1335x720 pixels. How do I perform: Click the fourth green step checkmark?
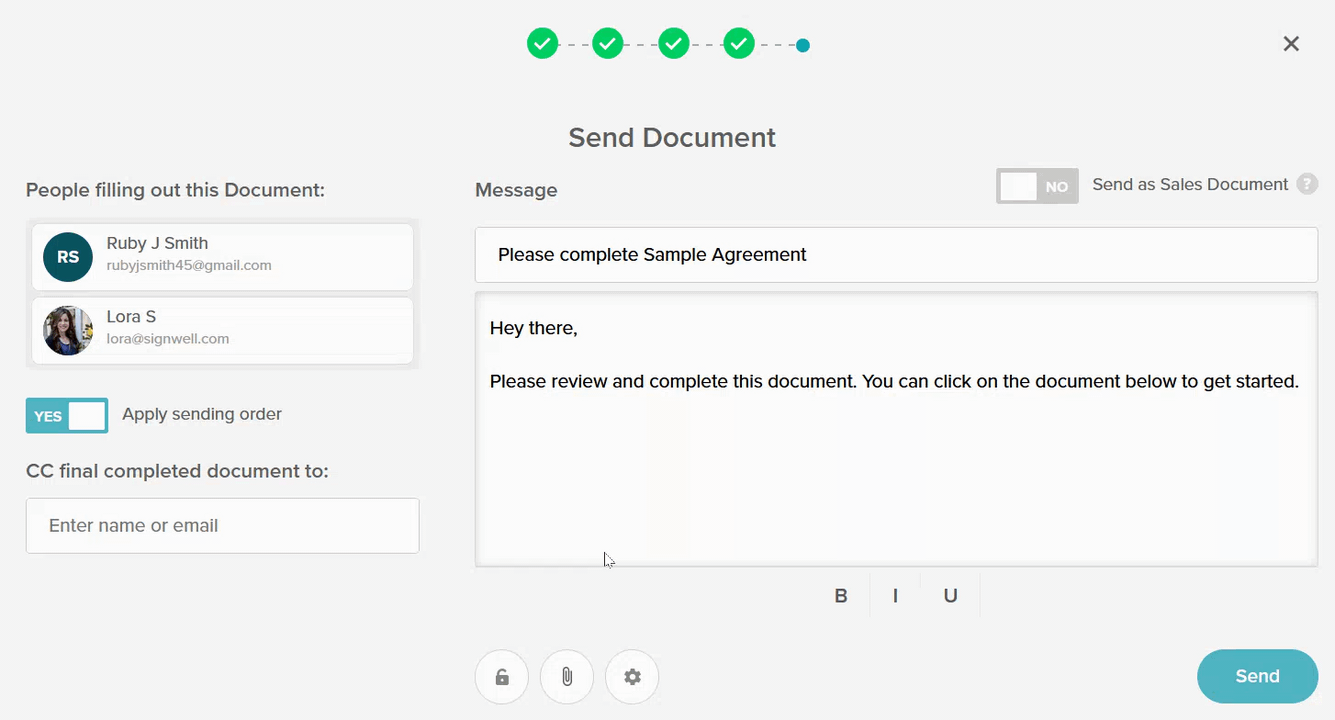point(739,43)
